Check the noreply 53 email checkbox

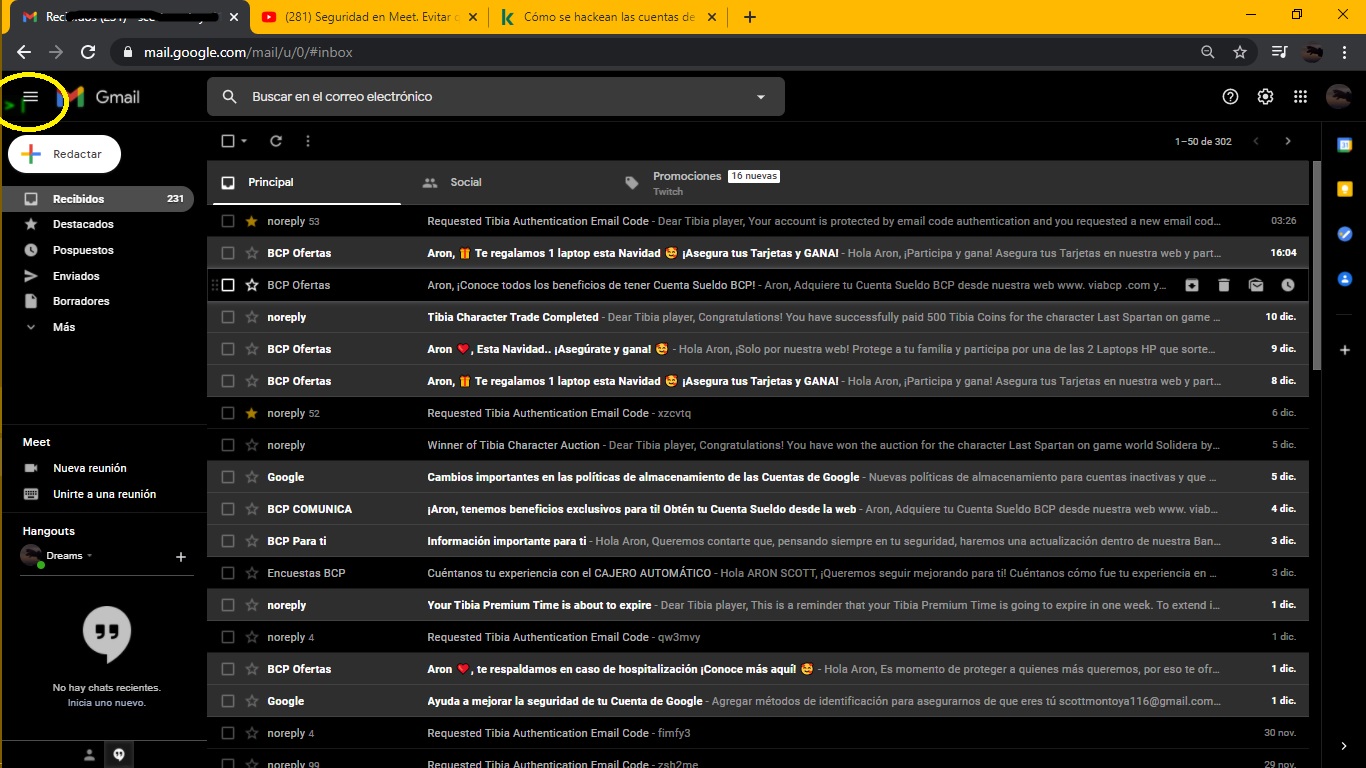tap(228, 221)
